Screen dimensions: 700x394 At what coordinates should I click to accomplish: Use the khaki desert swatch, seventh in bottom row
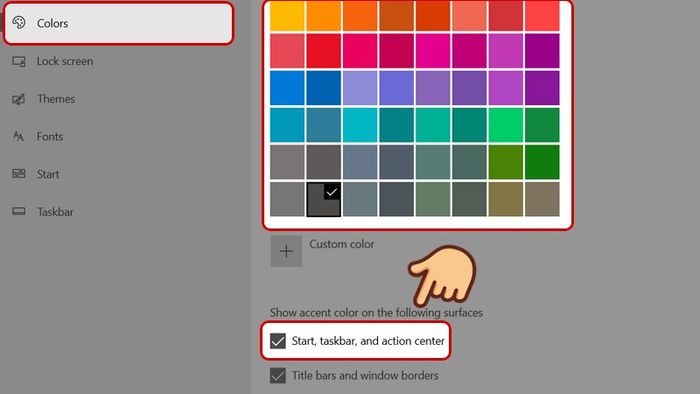pos(506,199)
